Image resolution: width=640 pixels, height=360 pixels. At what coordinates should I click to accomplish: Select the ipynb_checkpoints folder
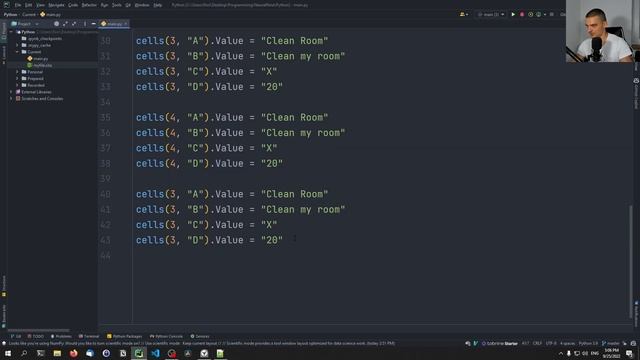(42, 38)
